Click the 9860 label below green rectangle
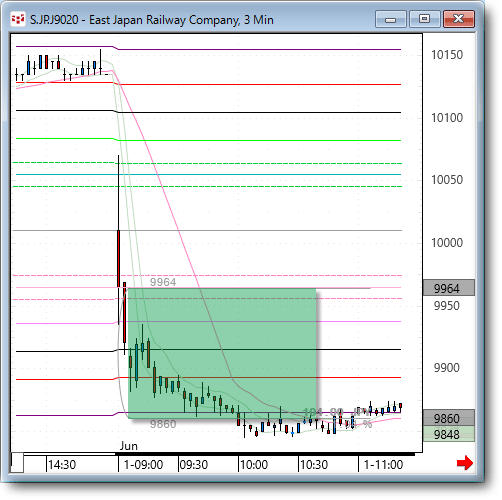 coord(163,424)
